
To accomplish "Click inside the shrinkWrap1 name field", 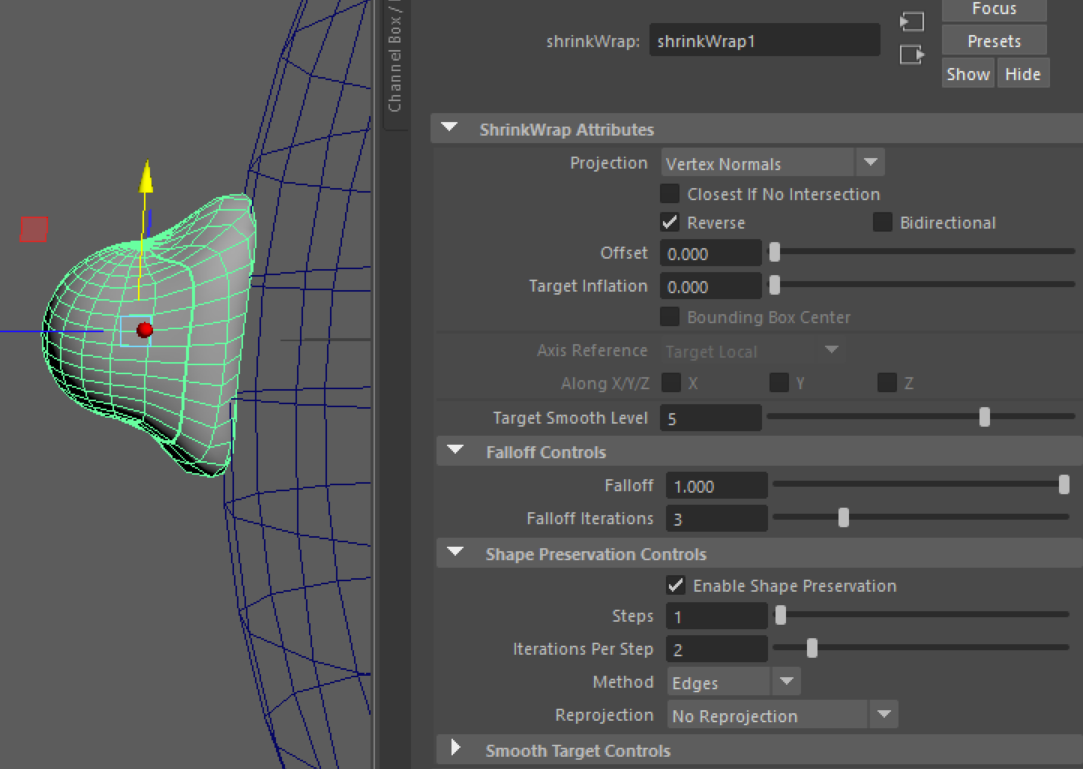I will click(x=764, y=40).
